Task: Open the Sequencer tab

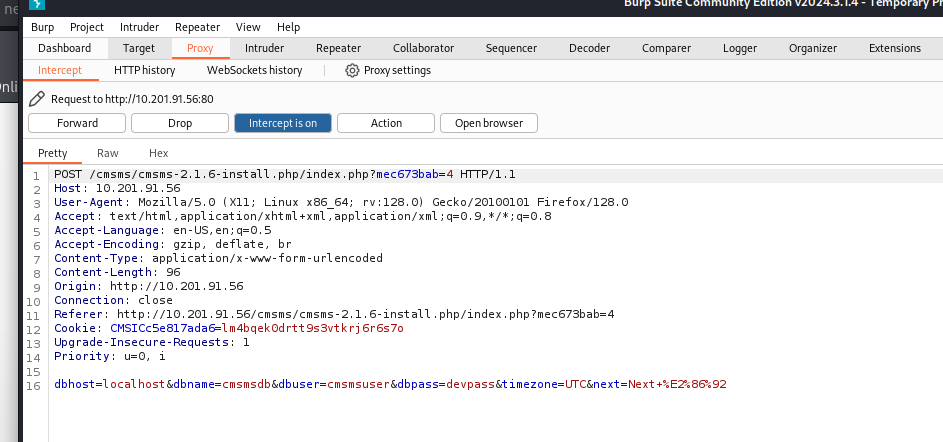Action: point(511,48)
